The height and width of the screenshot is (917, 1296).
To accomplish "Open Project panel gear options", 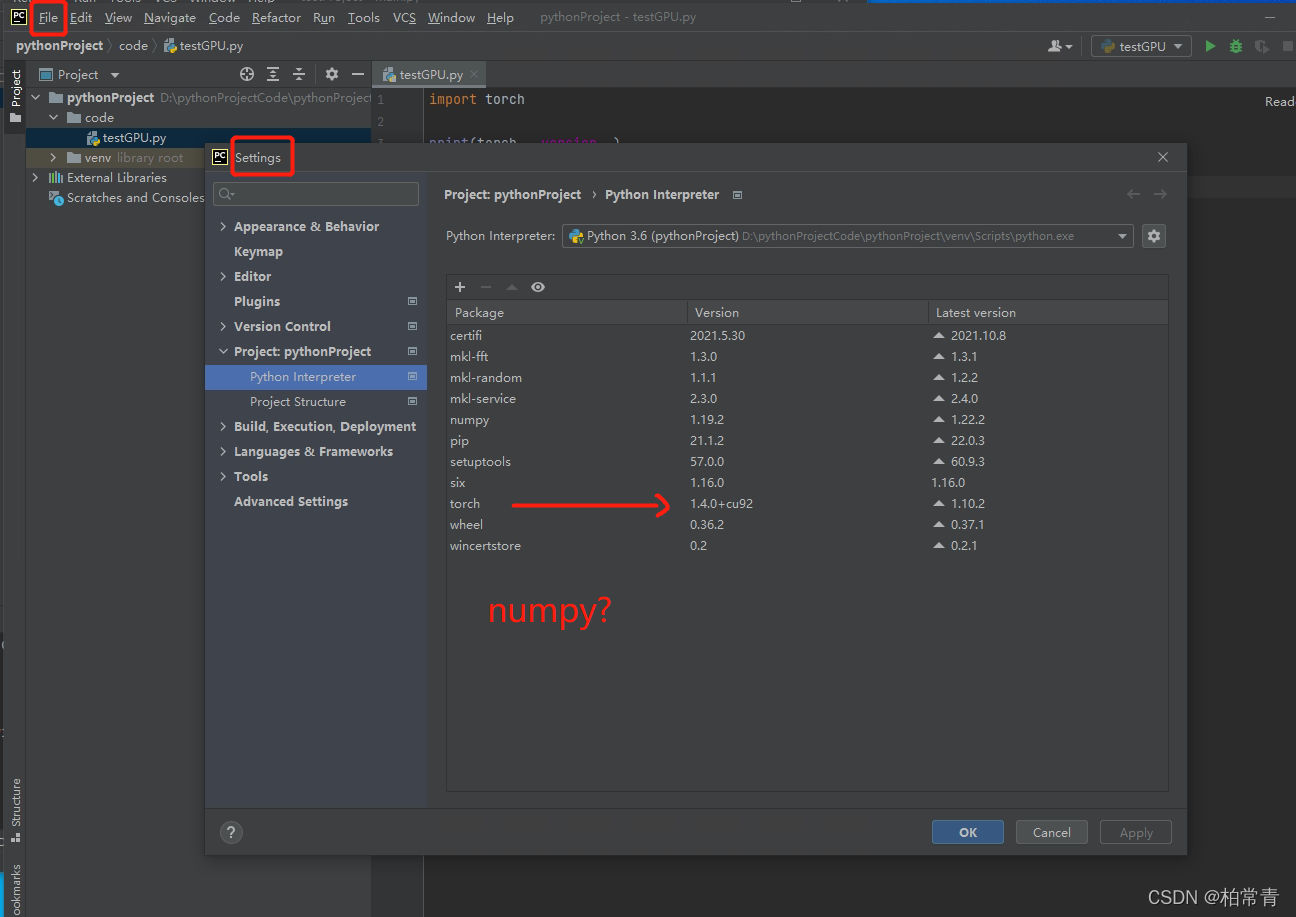I will pos(332,74).
